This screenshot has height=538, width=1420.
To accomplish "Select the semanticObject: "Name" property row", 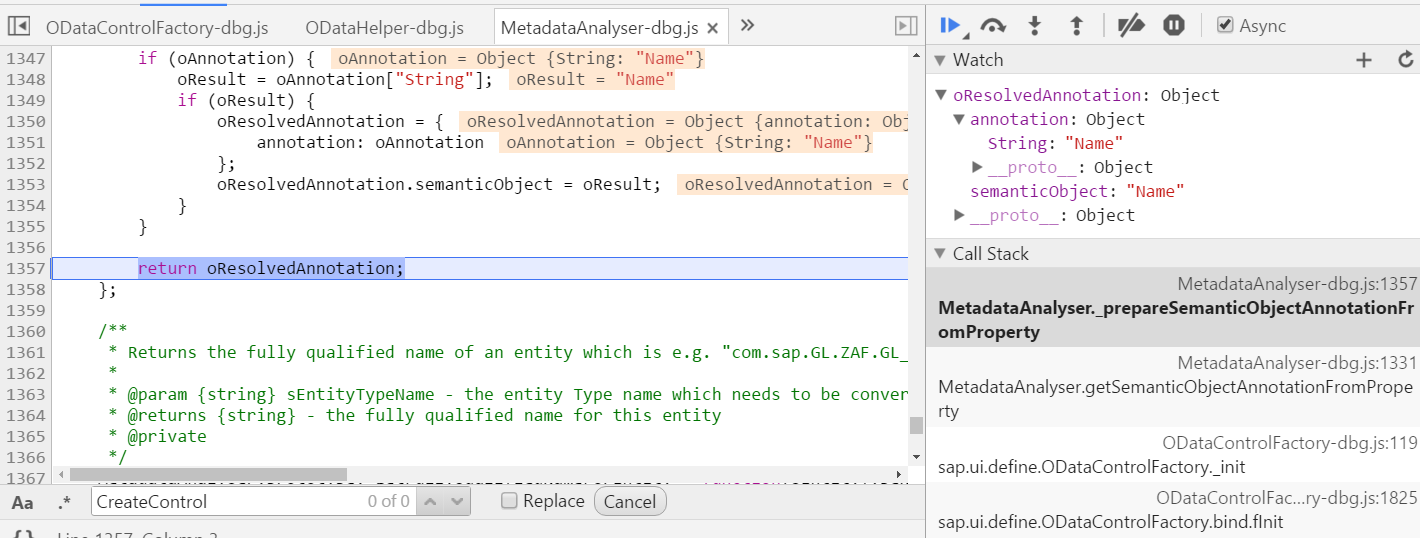I will pos(1078,191).
